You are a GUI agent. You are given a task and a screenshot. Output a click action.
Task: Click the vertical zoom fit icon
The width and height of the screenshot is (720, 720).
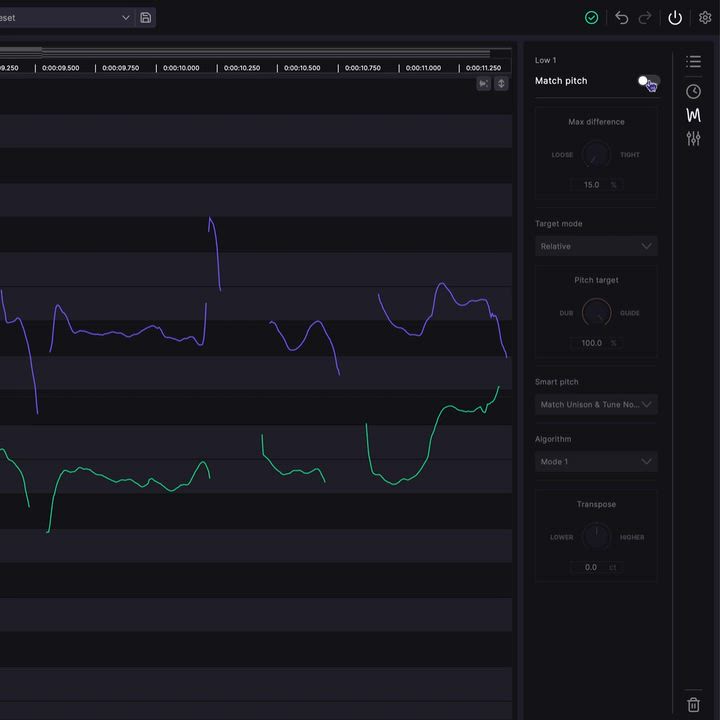tap(501, 84)
